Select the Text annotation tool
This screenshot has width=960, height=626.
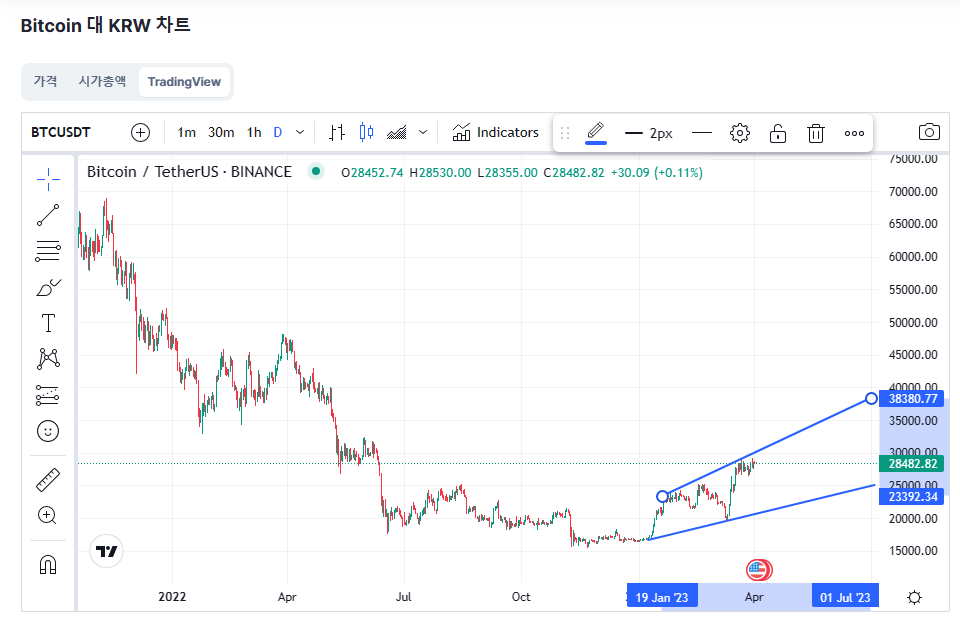point(48,323)
